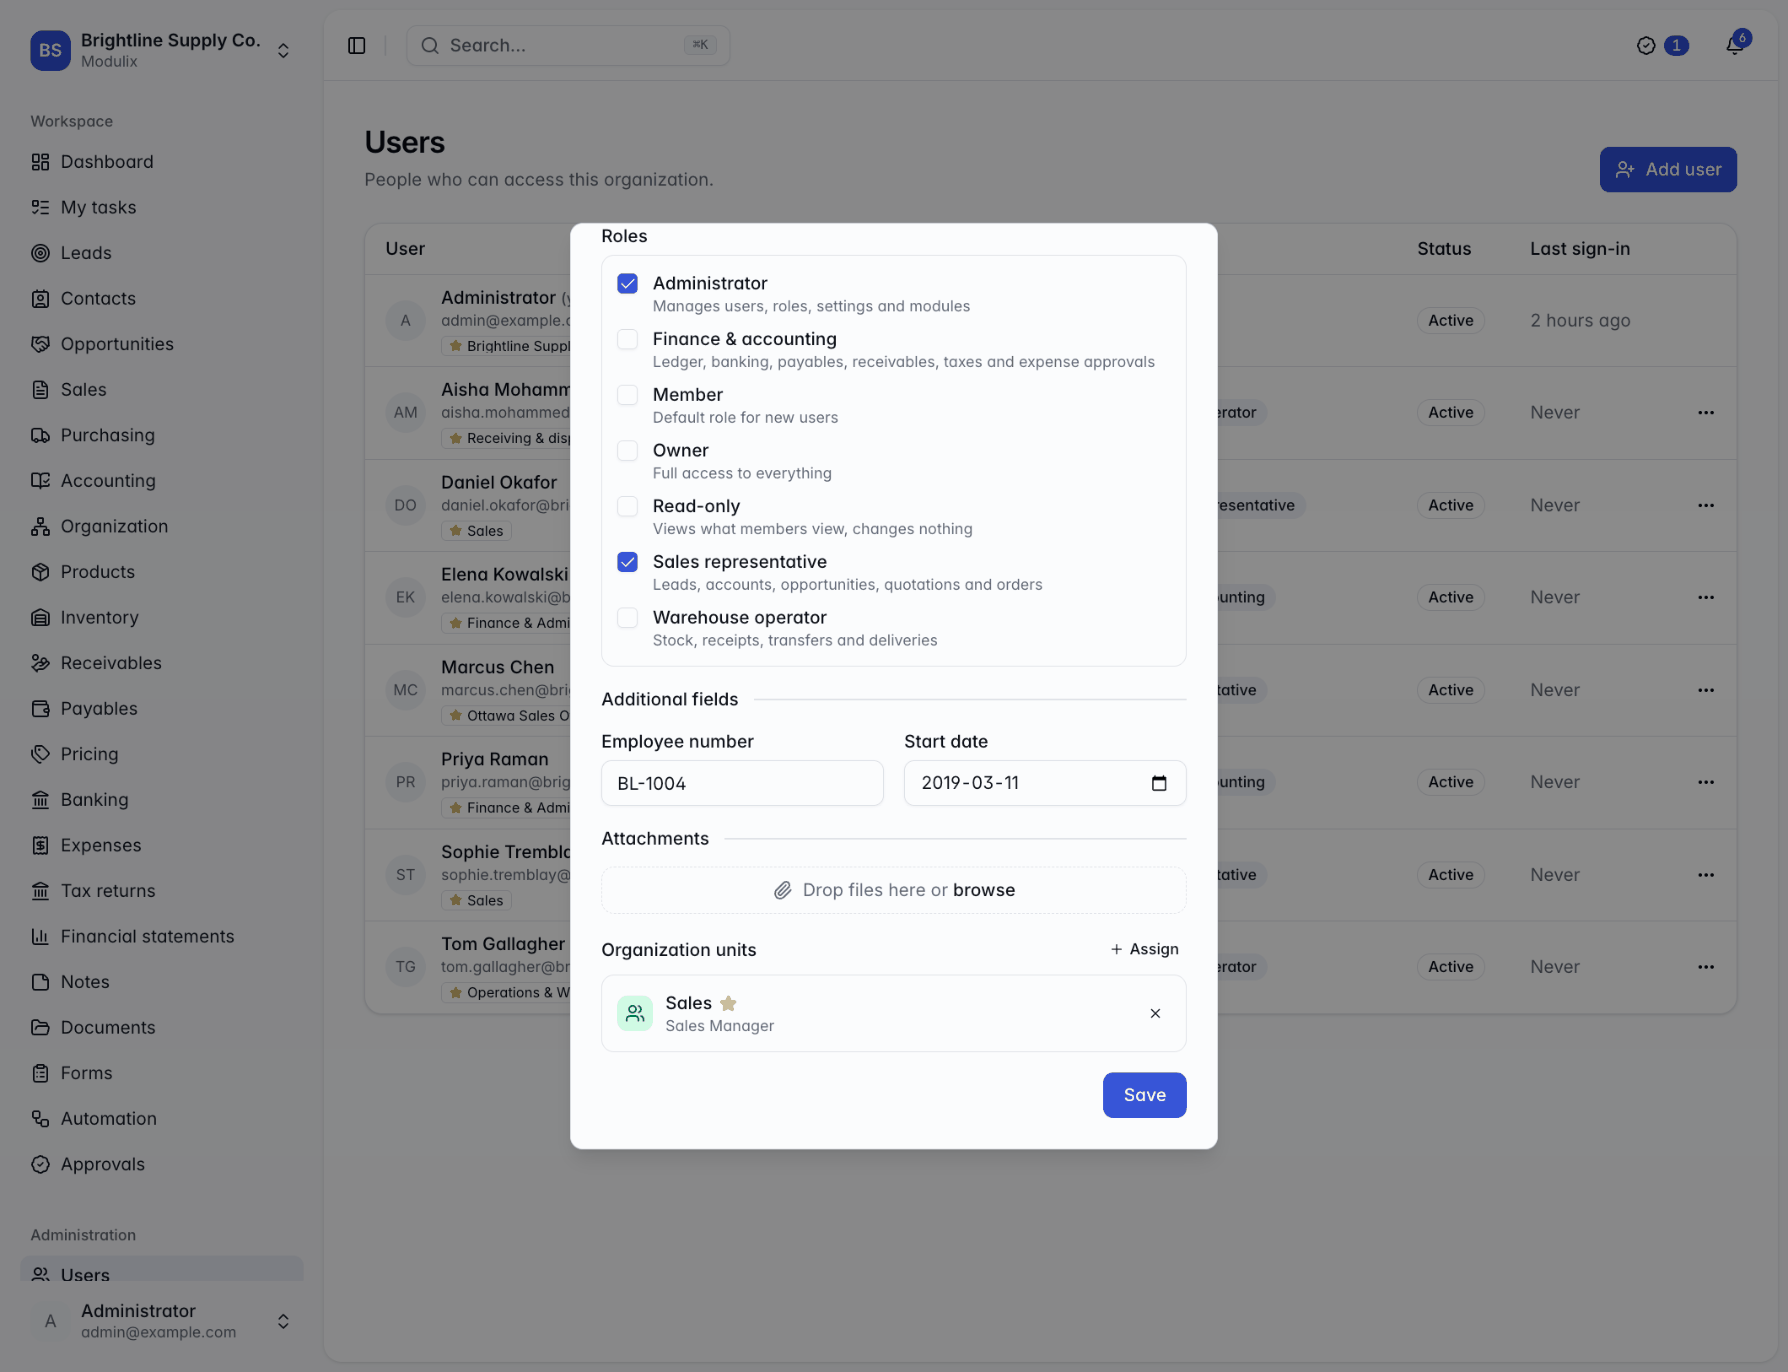Open row actions for Aisha Mohammed
This screenshot has height=1372, width=1788.
1706,413
